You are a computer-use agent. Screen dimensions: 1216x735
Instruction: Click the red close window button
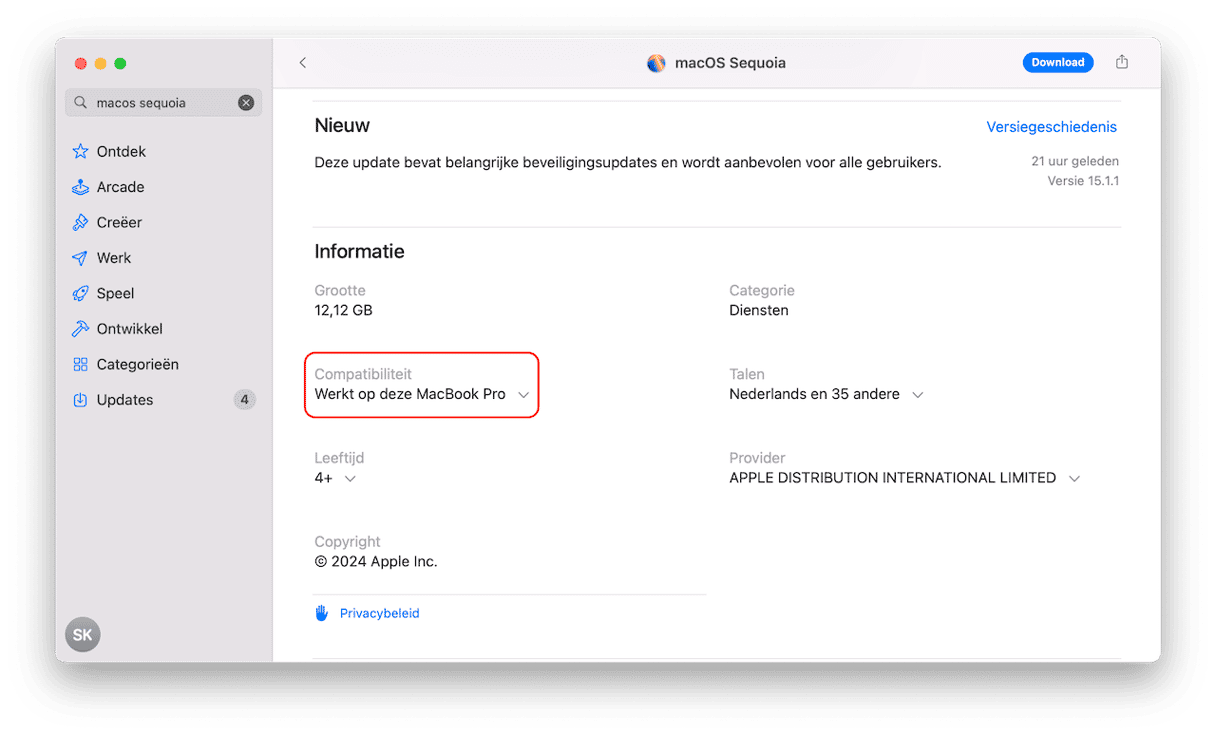81,64
